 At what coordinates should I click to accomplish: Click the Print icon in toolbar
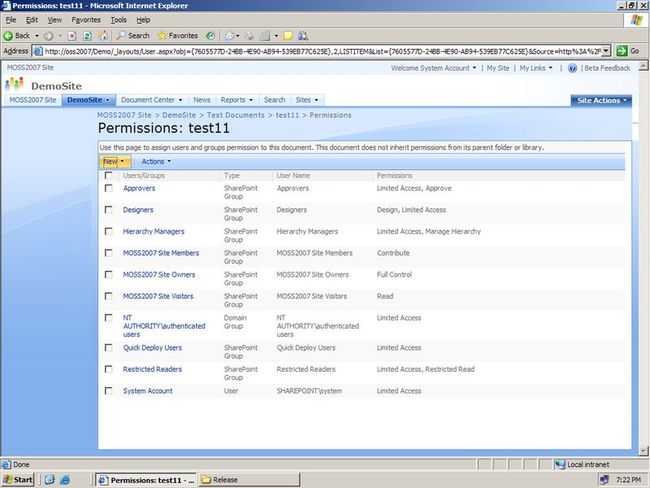pos(249,36)
